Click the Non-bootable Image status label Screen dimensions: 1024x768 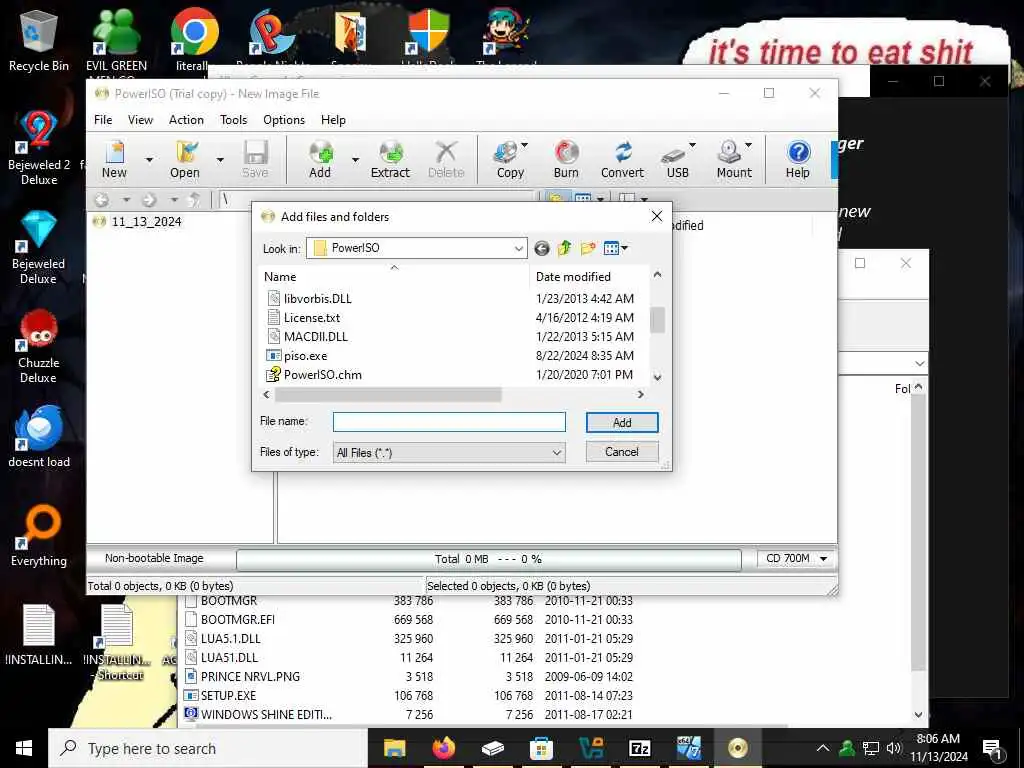click(x=154, y=558)
